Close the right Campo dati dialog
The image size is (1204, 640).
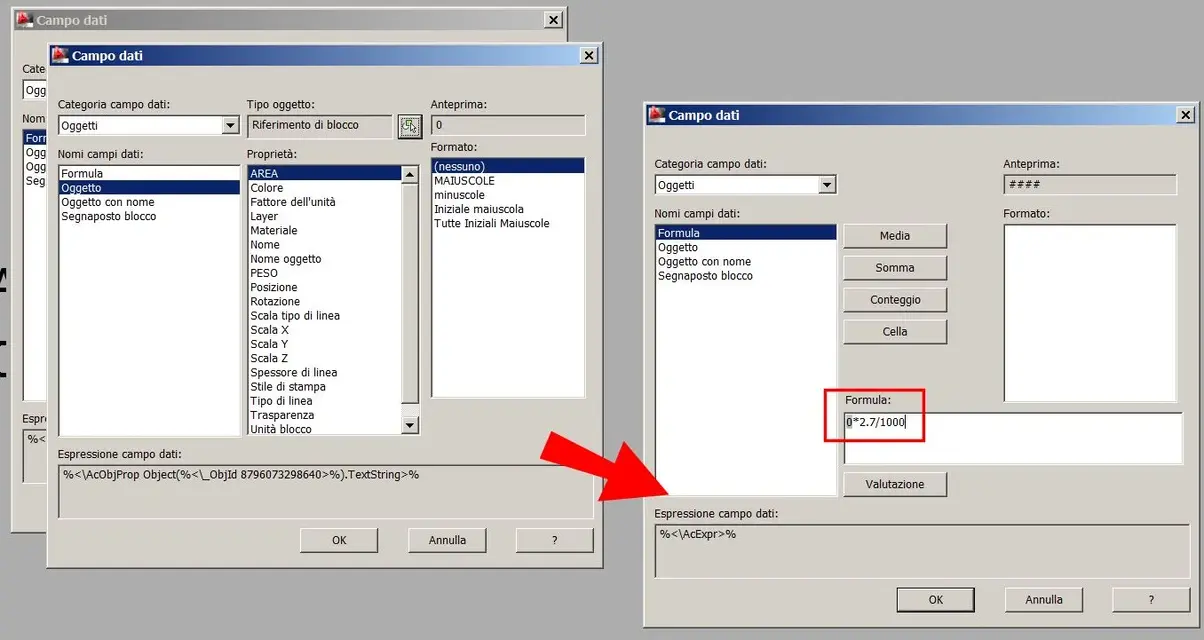(1185, 115)
